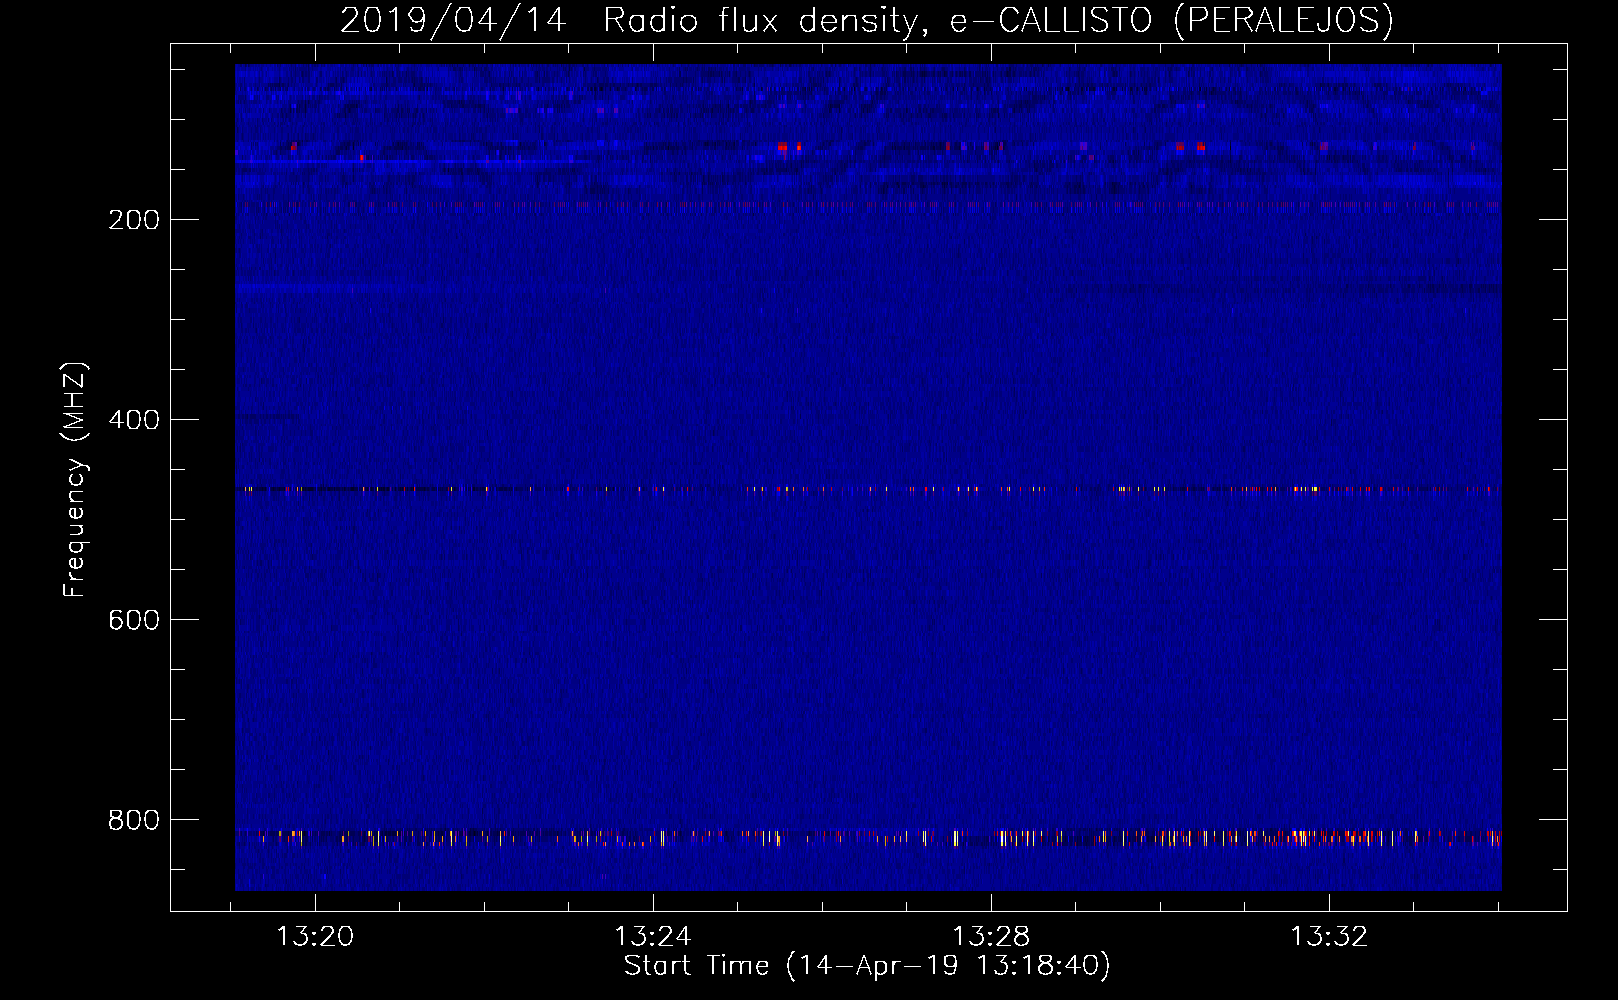
Task: Click the 13:24 time axis label
Action: click(653, 937)
